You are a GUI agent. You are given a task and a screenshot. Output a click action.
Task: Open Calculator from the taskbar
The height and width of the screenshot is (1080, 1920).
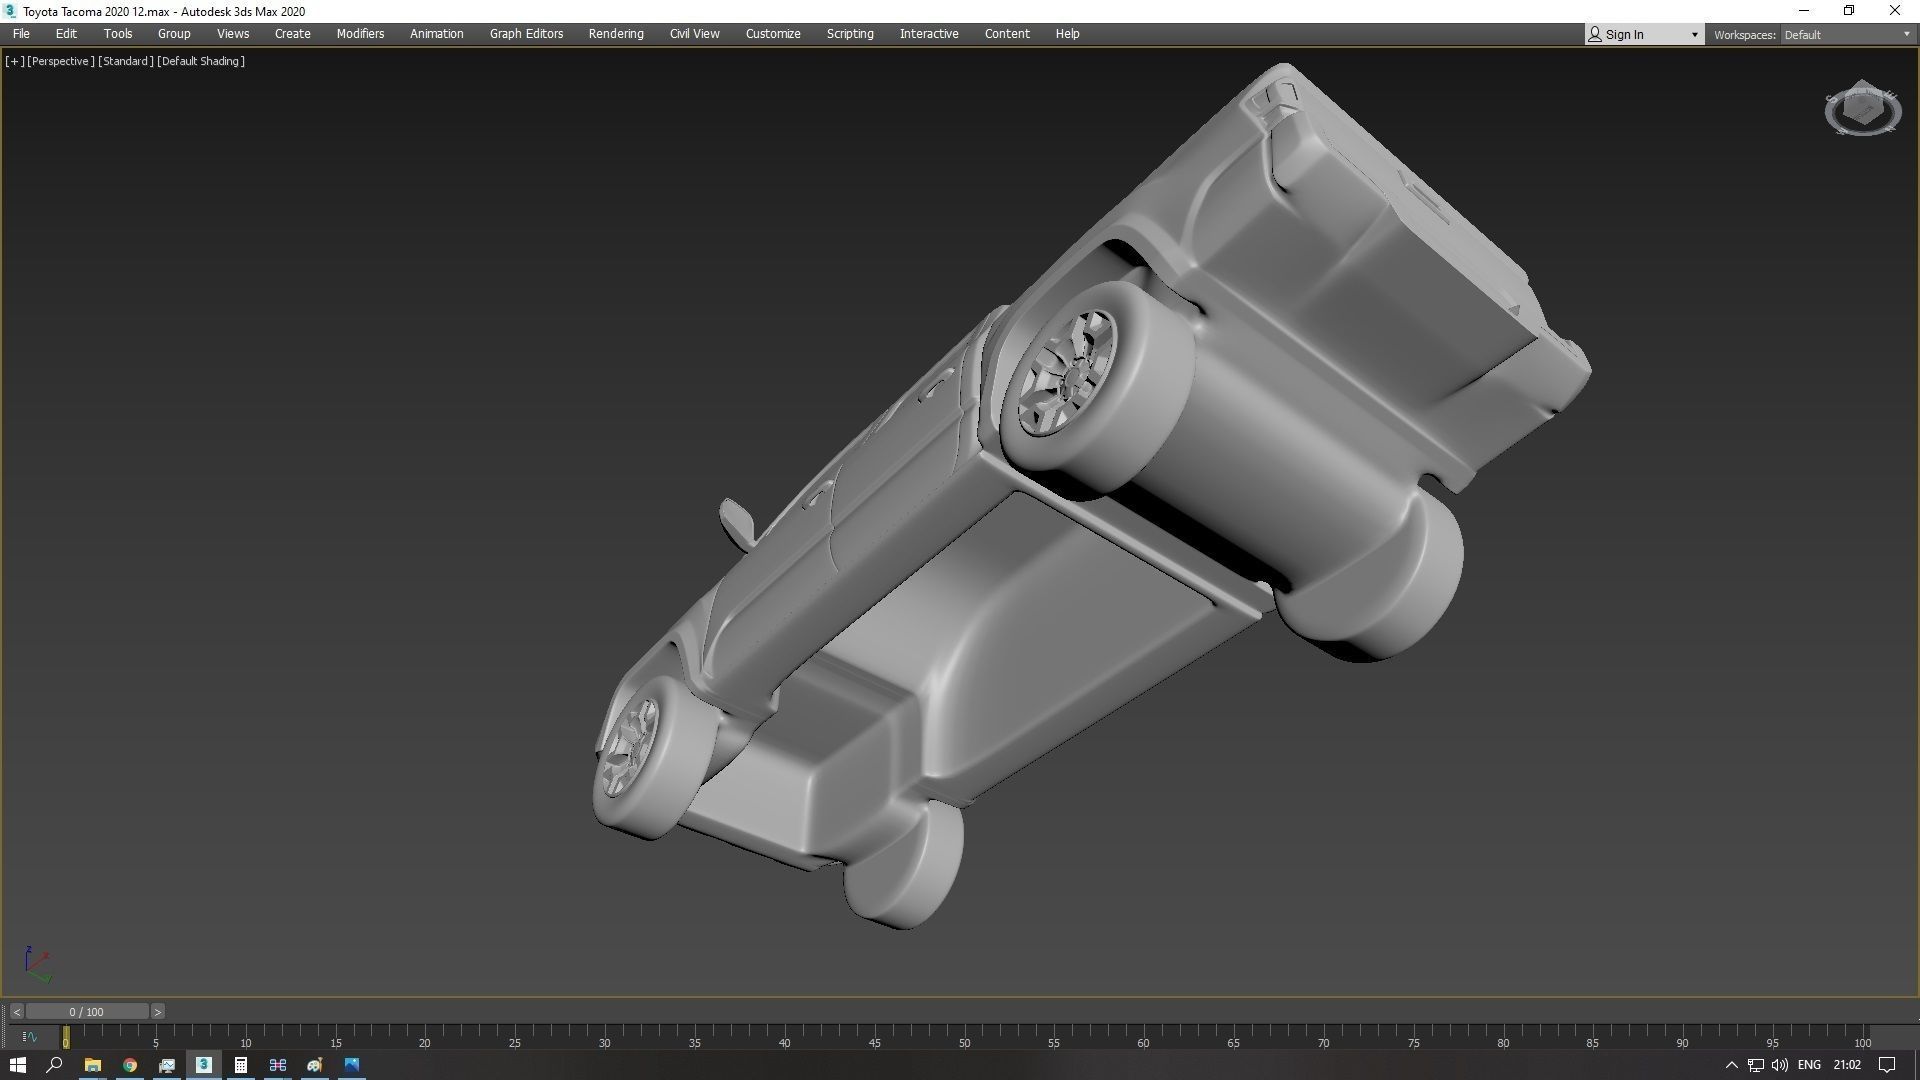(x=240, y=1065)
